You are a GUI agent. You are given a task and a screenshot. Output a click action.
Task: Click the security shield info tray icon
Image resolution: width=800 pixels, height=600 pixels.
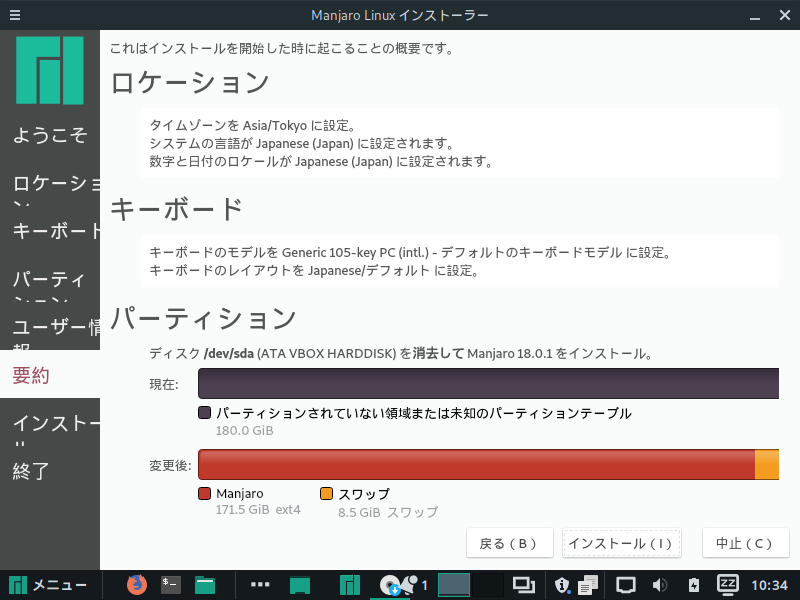562,585
